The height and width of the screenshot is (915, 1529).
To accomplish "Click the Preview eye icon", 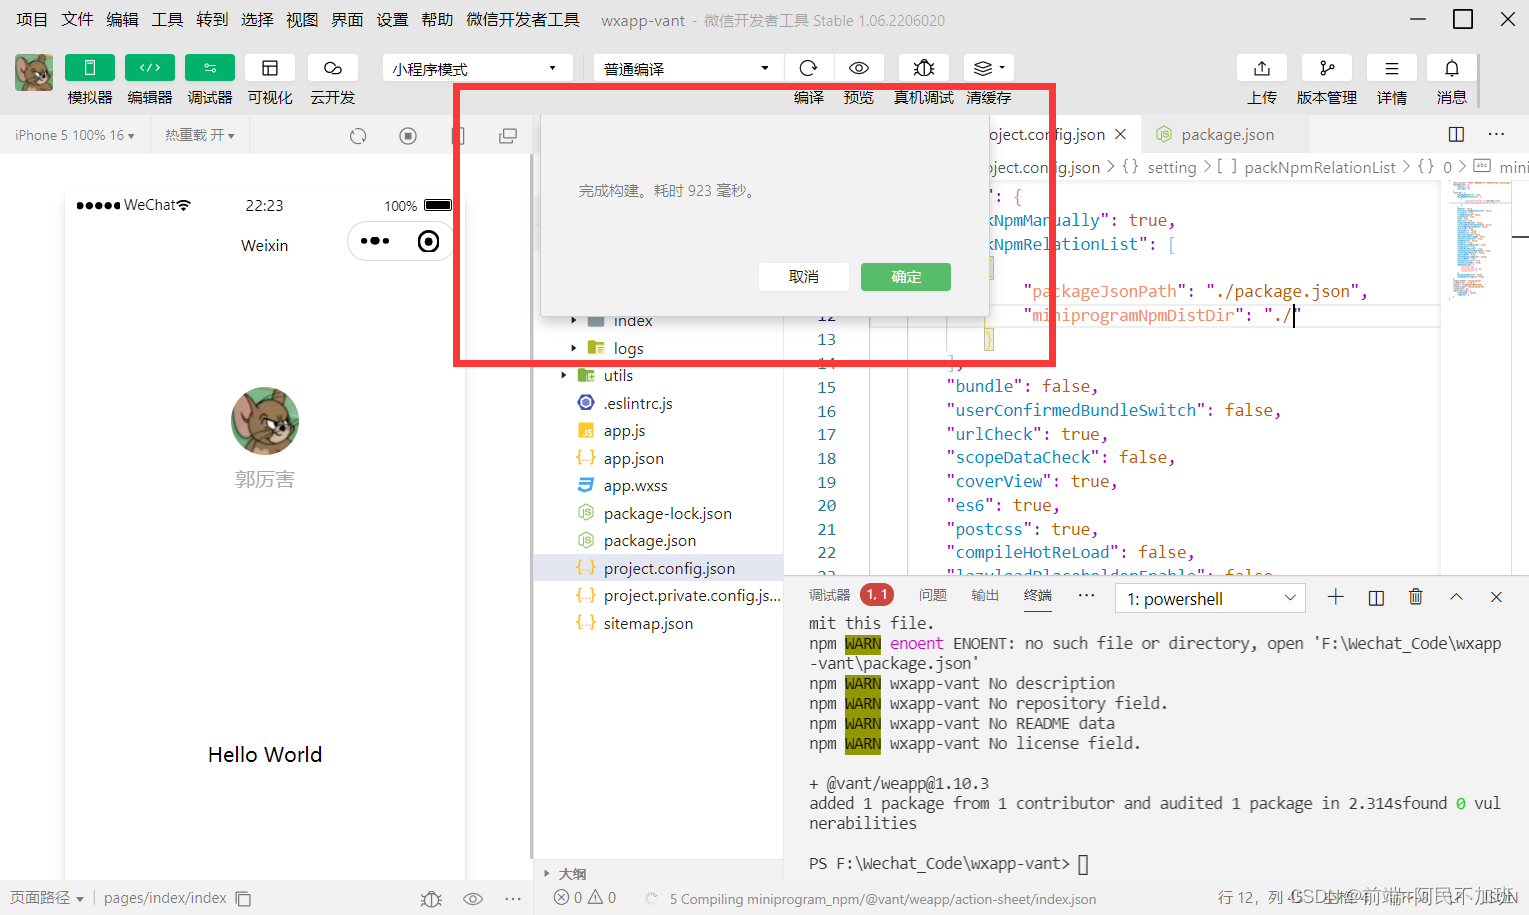I will coord(859,67).
